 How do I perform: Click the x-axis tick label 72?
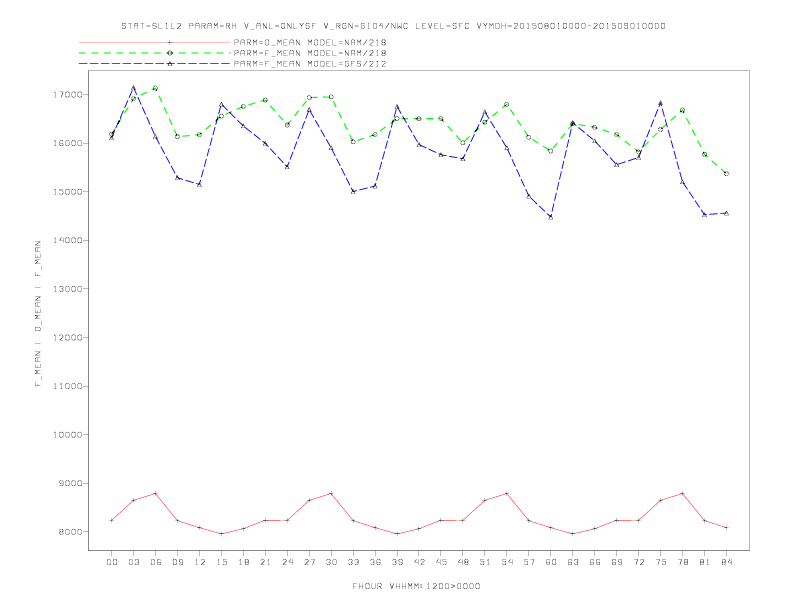[638, 562]
